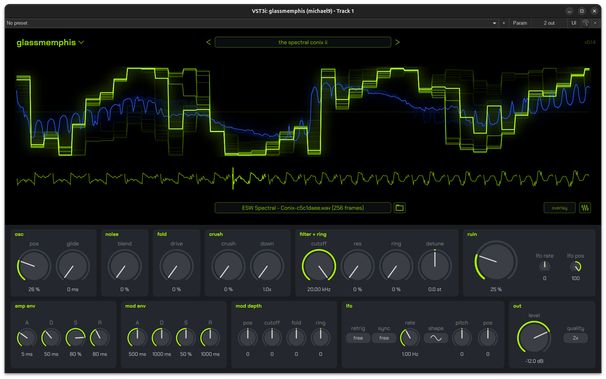Click the mod depth pos knob
The image size is (606, 379).
point(248,338)
